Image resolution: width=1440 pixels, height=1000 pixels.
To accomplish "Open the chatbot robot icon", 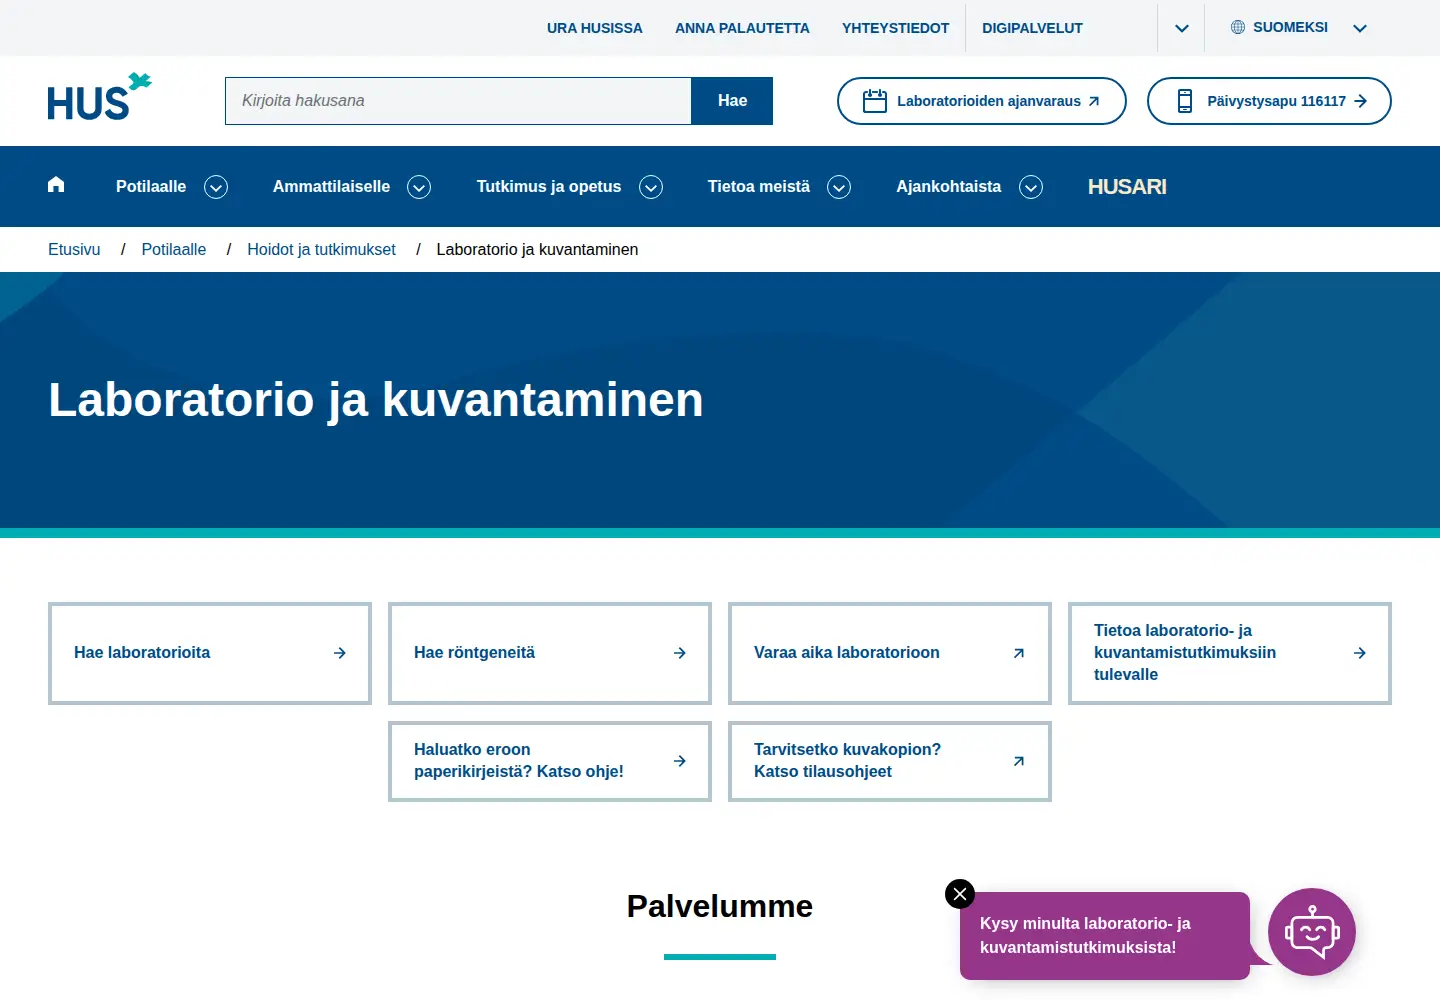I will point(1311,932).
